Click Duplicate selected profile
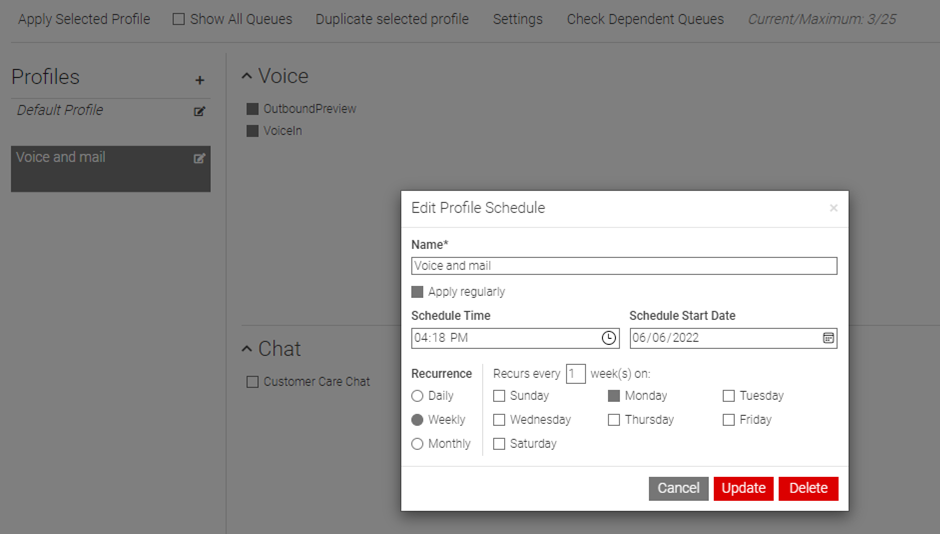This screenshot has height=534, width=940. coord(392,19)
